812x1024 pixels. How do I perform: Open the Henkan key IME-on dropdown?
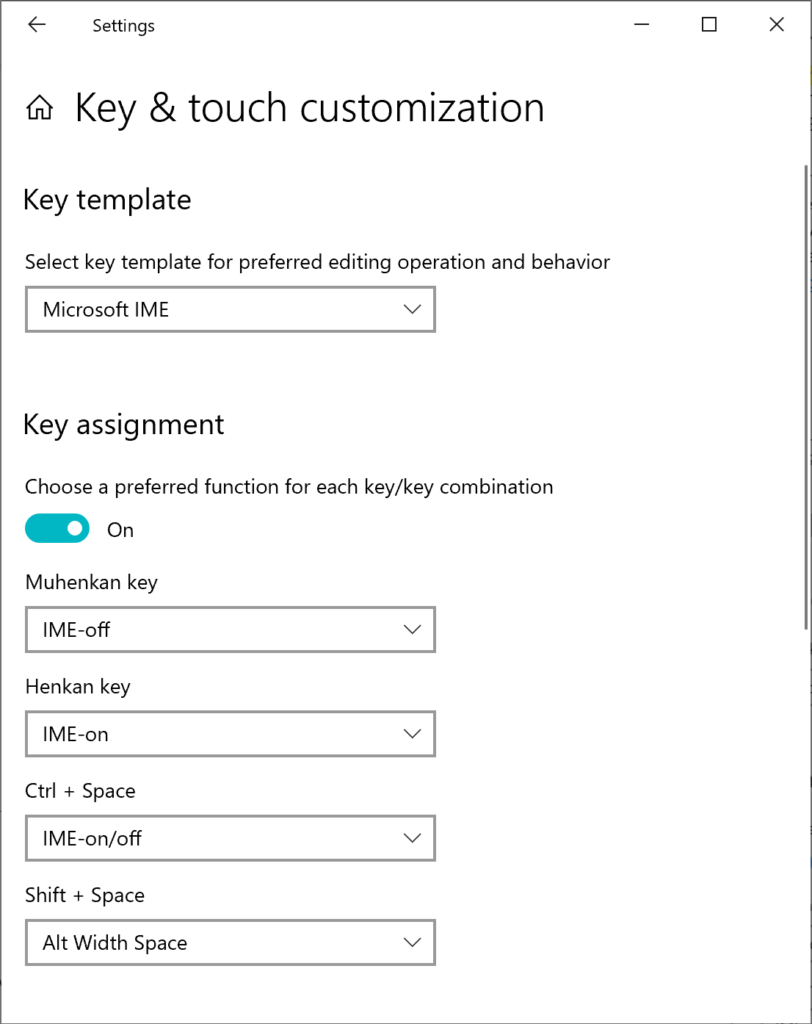point(230,734)
